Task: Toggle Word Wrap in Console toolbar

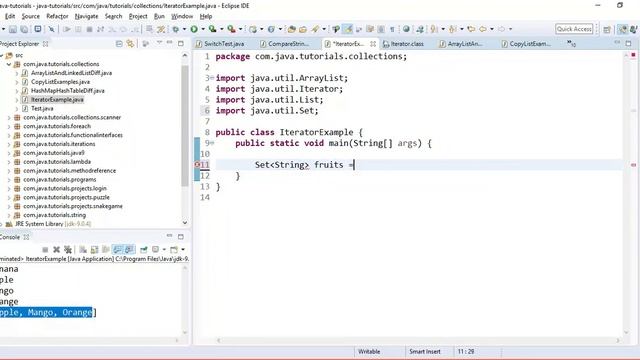Action: pos(106,250)
